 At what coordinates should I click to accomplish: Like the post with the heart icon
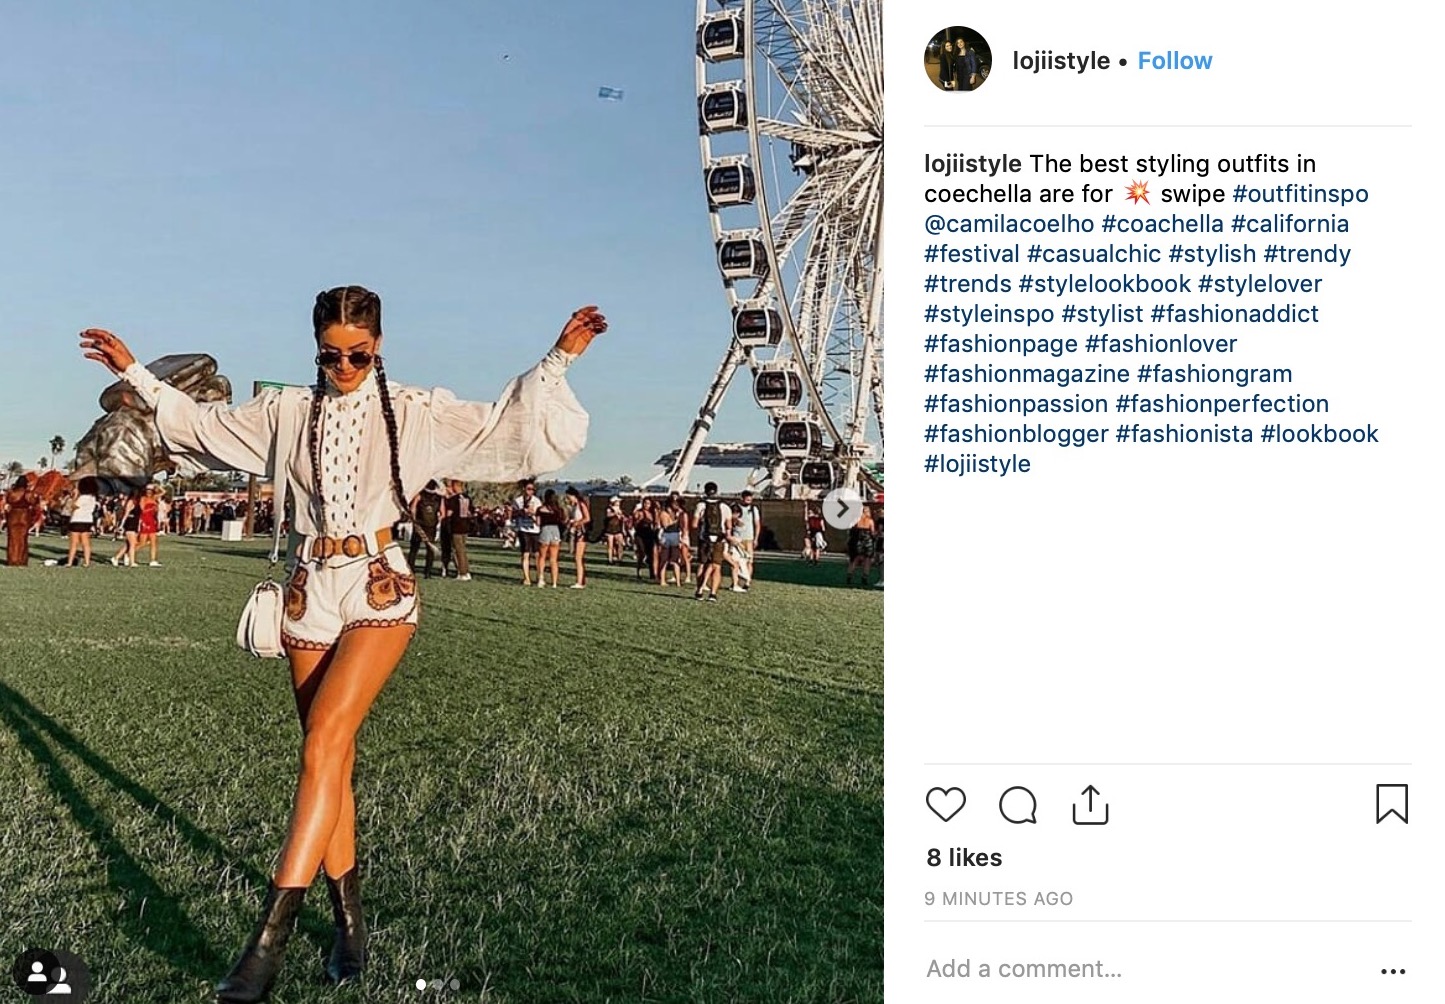click(945, 804)
